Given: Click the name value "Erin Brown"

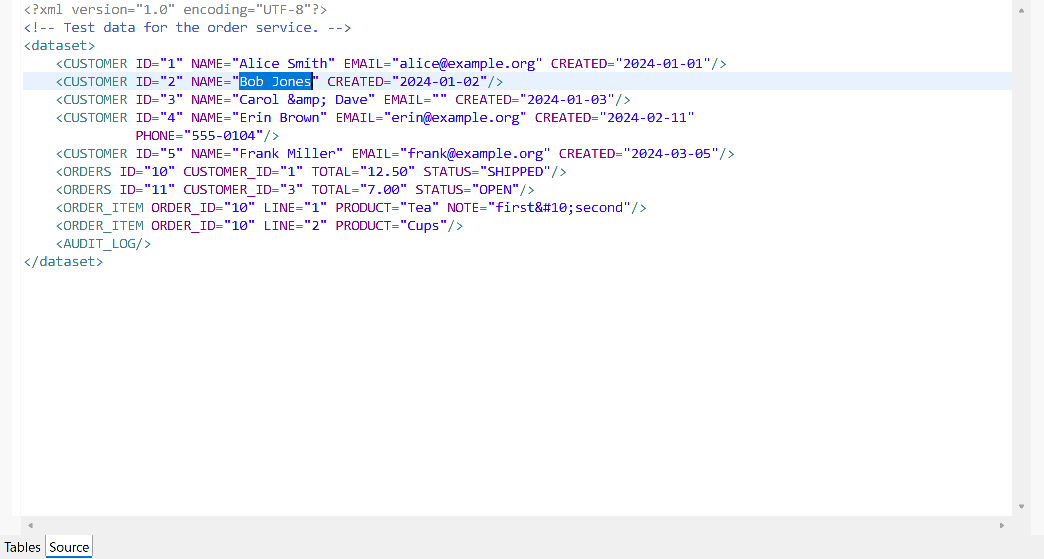Looking at the screenshot, I should point(280,117).
